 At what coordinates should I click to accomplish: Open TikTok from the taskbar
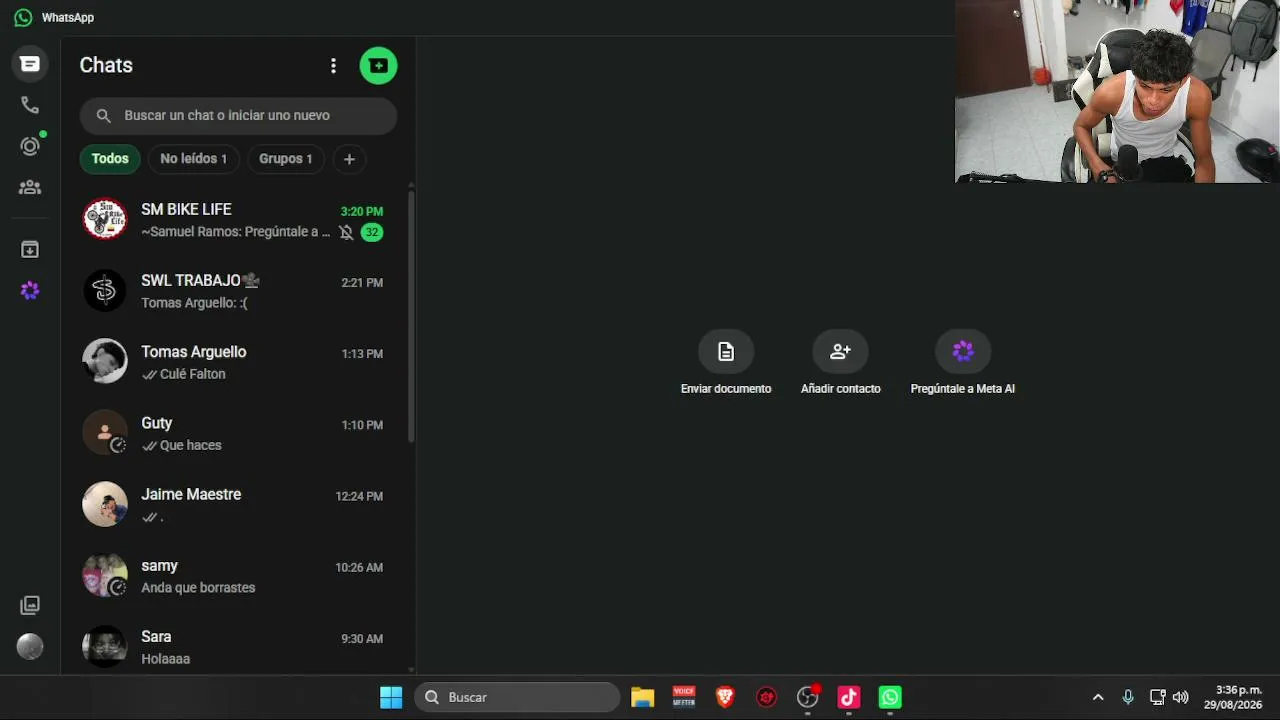pyautogui.click(x=849, y=697)
